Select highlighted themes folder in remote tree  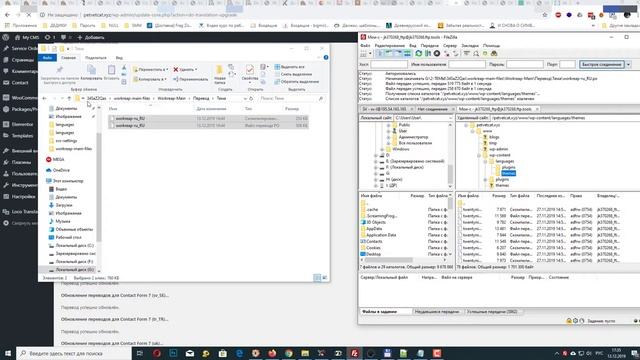coord(509,173)
